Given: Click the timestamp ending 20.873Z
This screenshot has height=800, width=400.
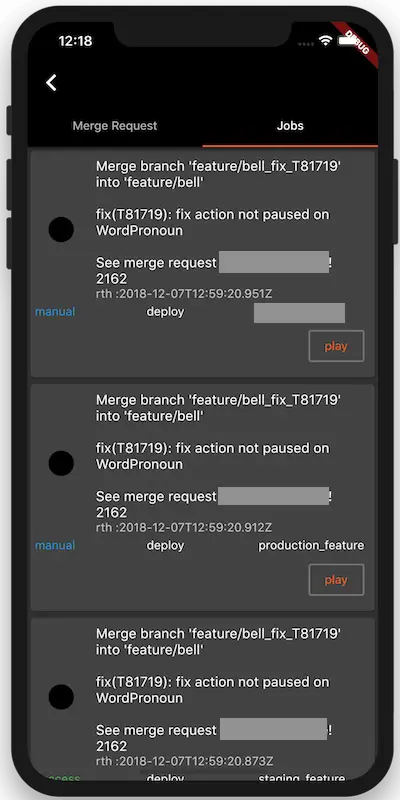Looking at the screenshot, I should click(x=184, y=761).
